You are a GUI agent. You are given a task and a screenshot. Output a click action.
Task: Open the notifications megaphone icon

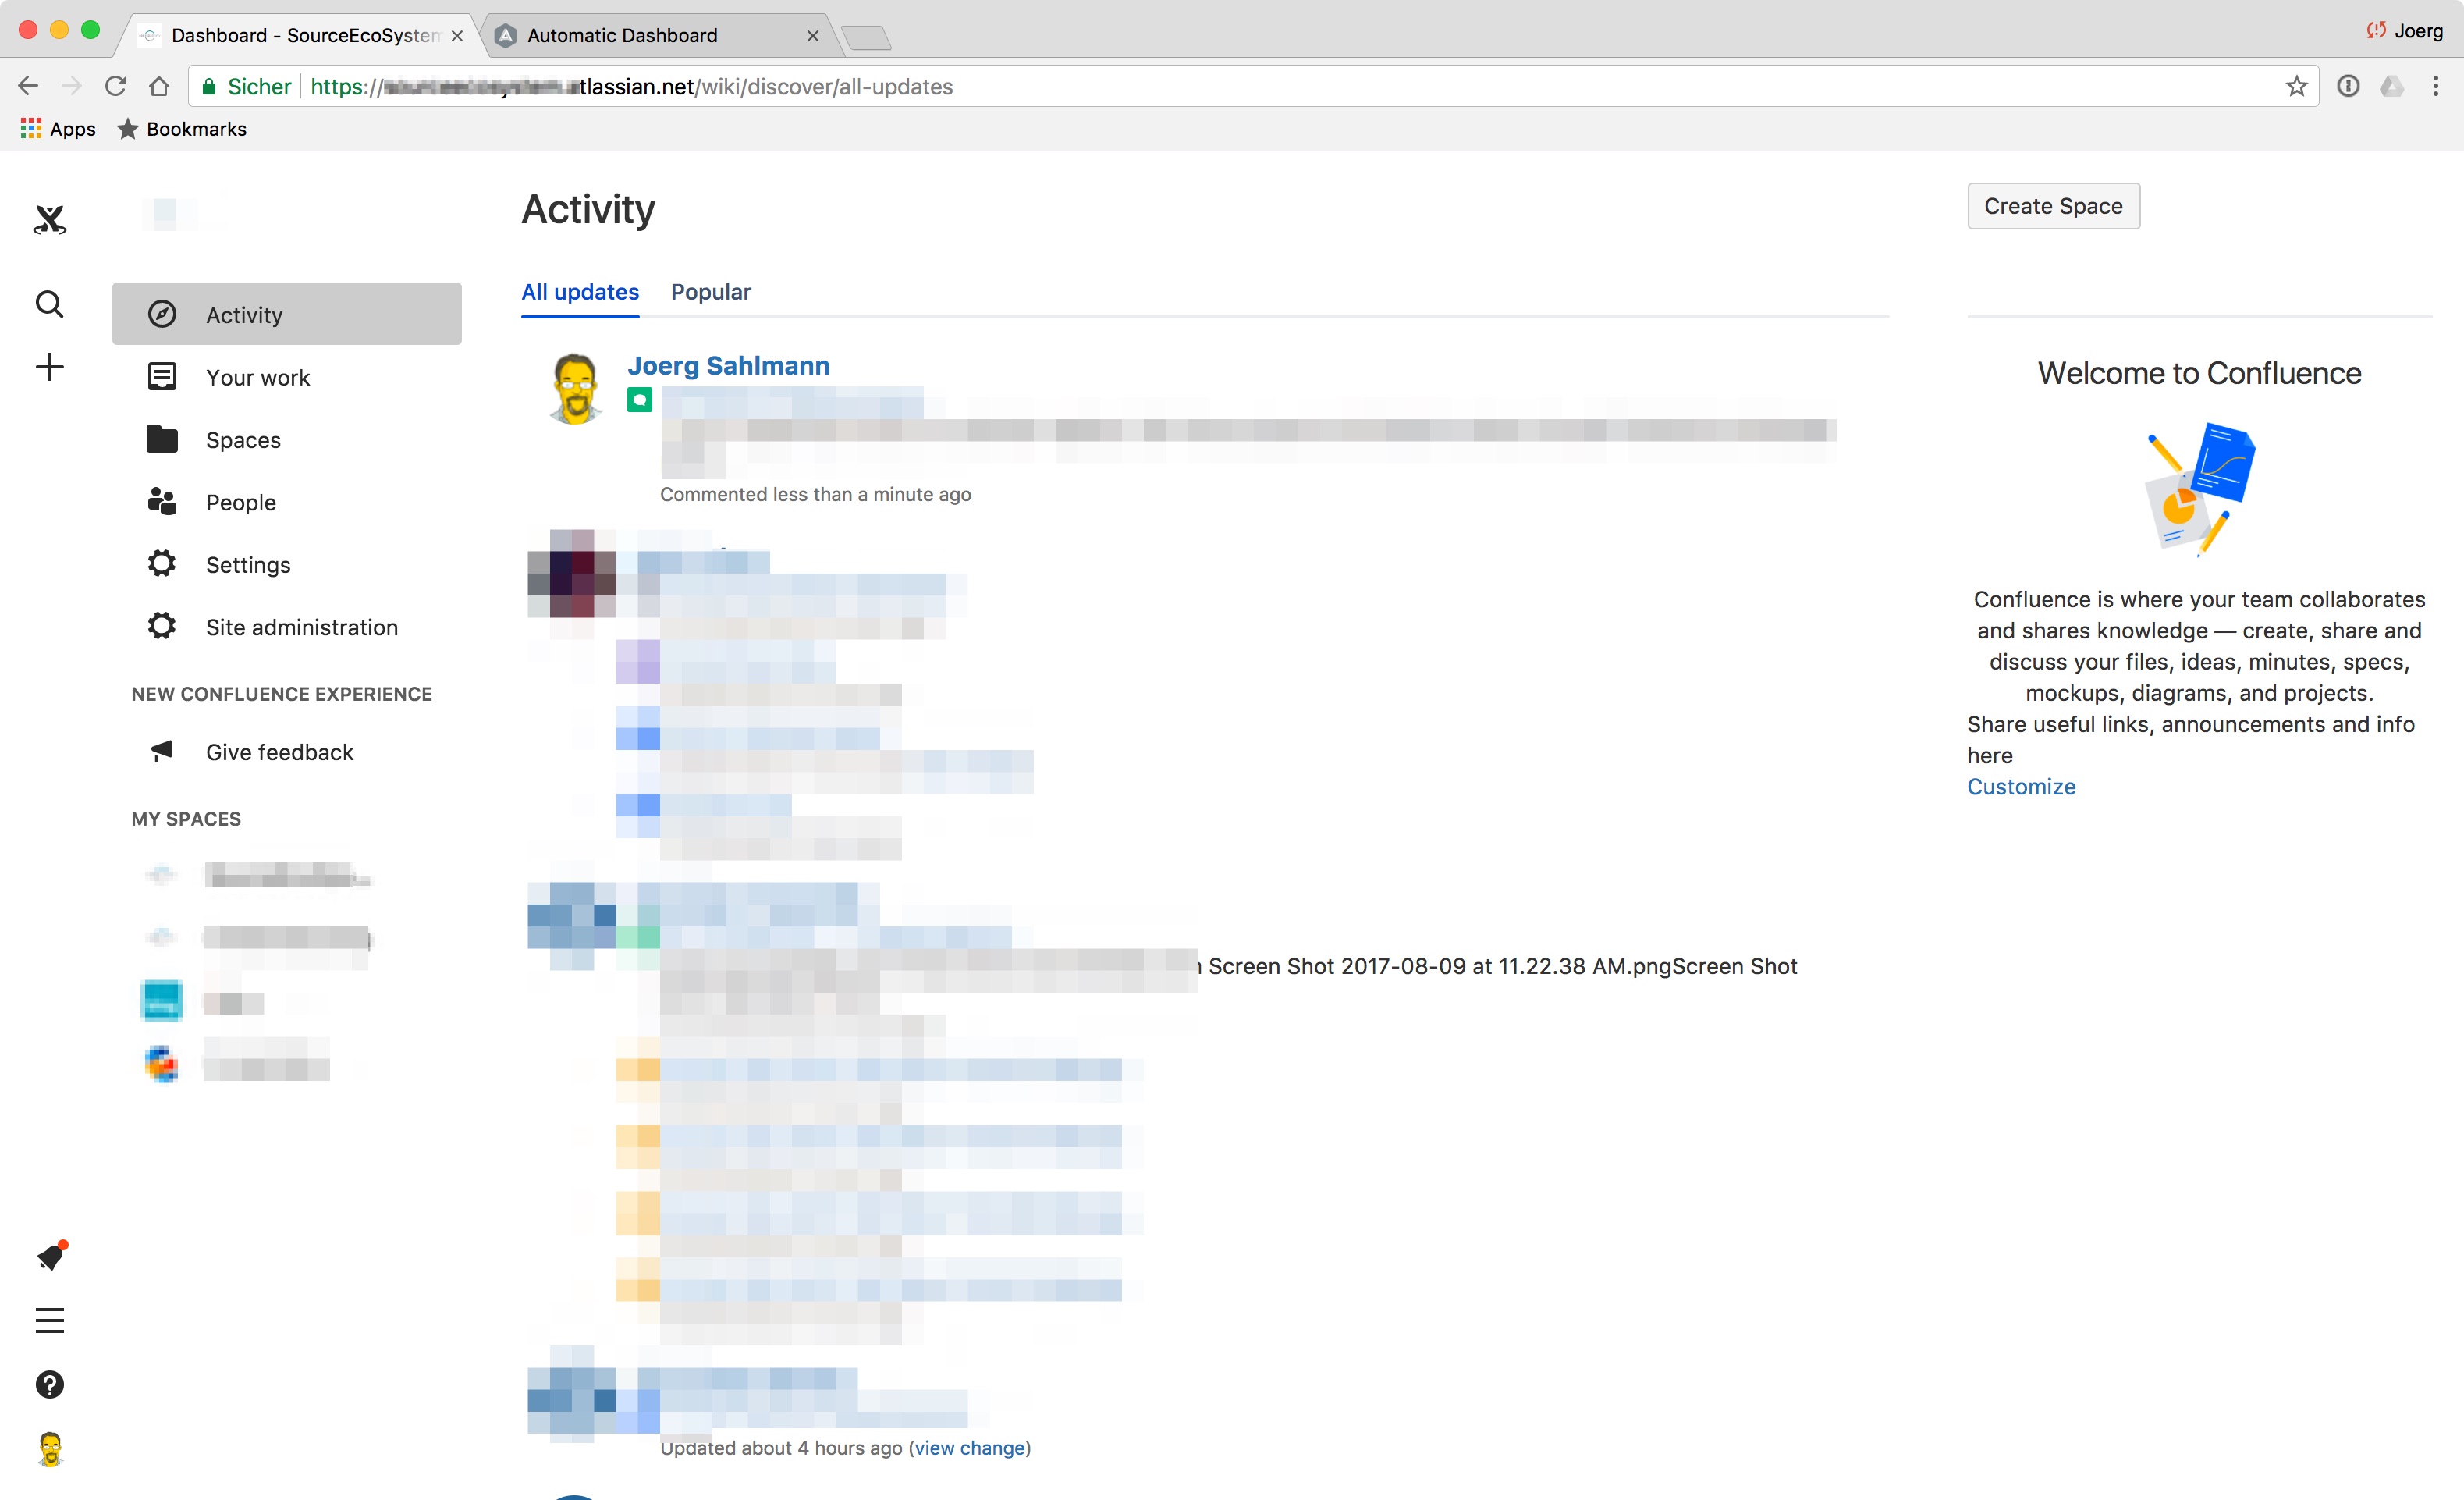click(50, 1256)
